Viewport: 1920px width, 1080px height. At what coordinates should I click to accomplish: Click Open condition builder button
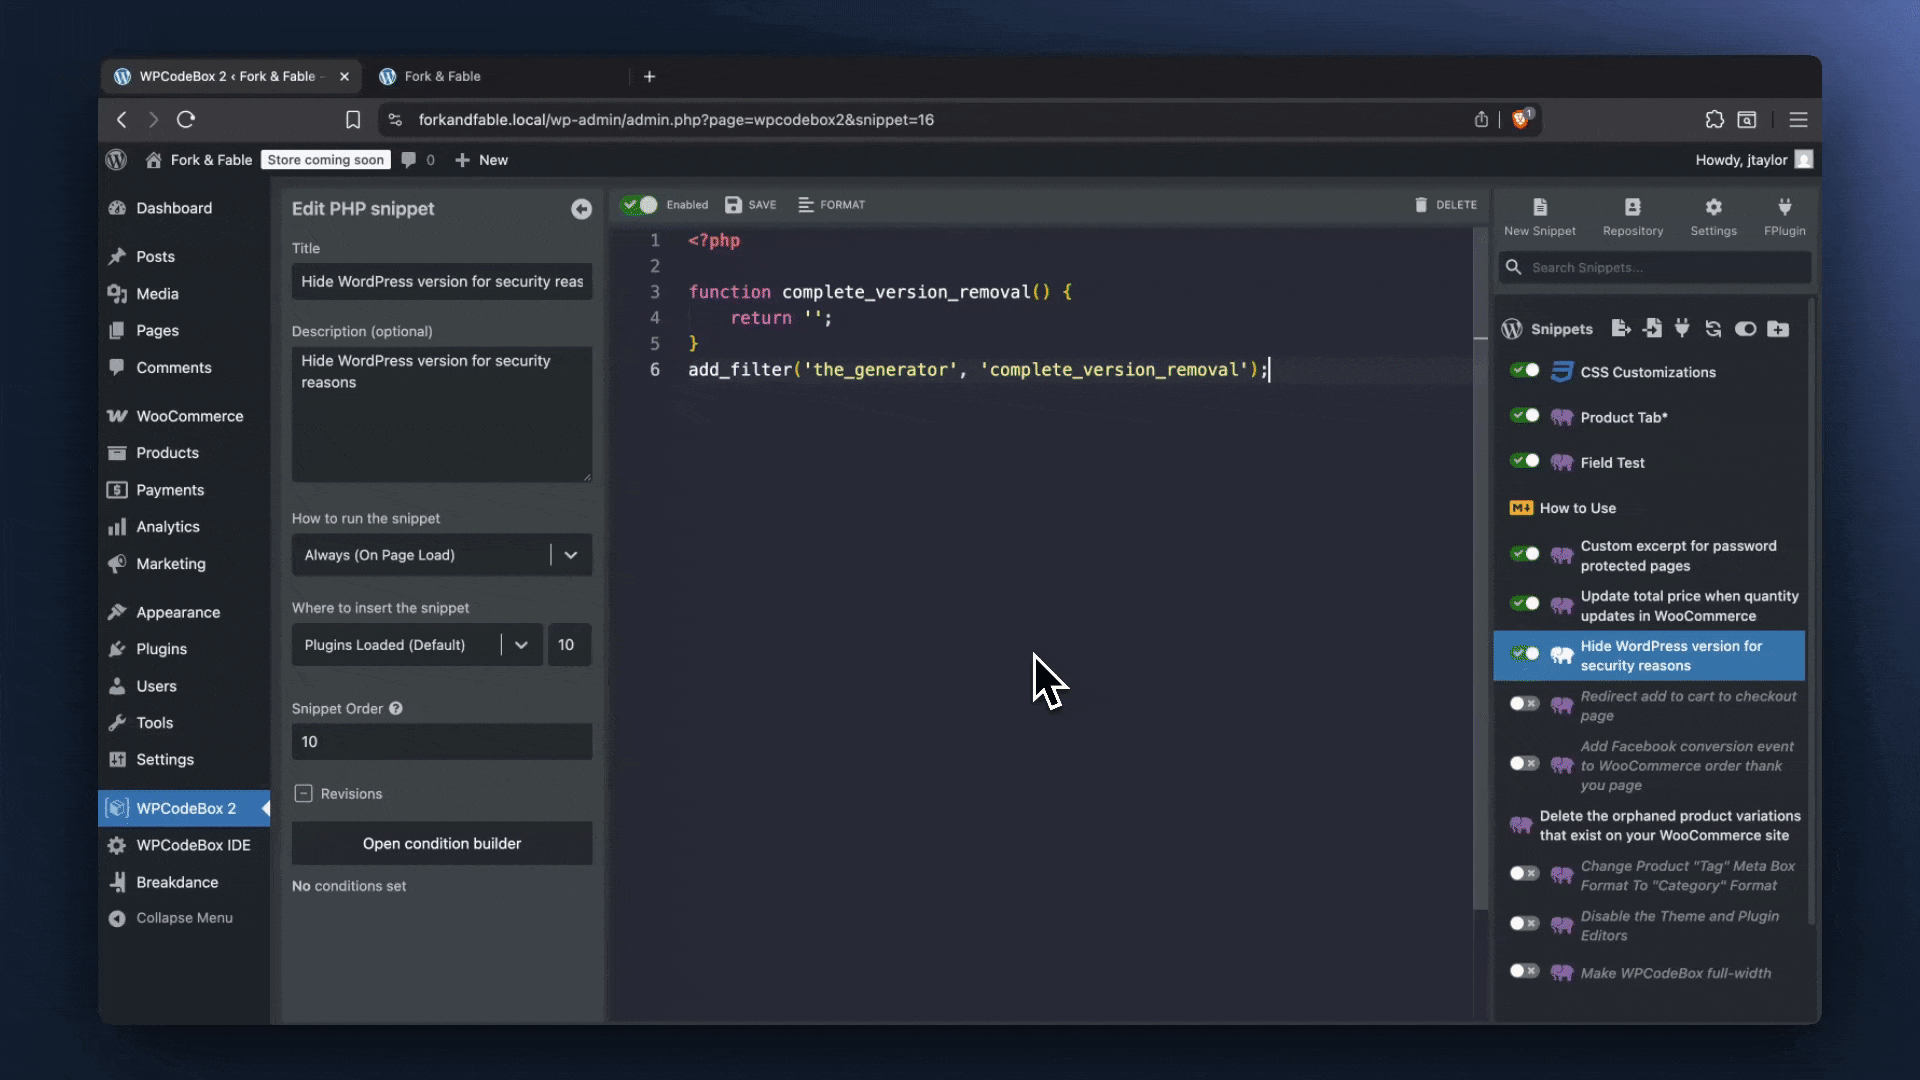[442, 844]
